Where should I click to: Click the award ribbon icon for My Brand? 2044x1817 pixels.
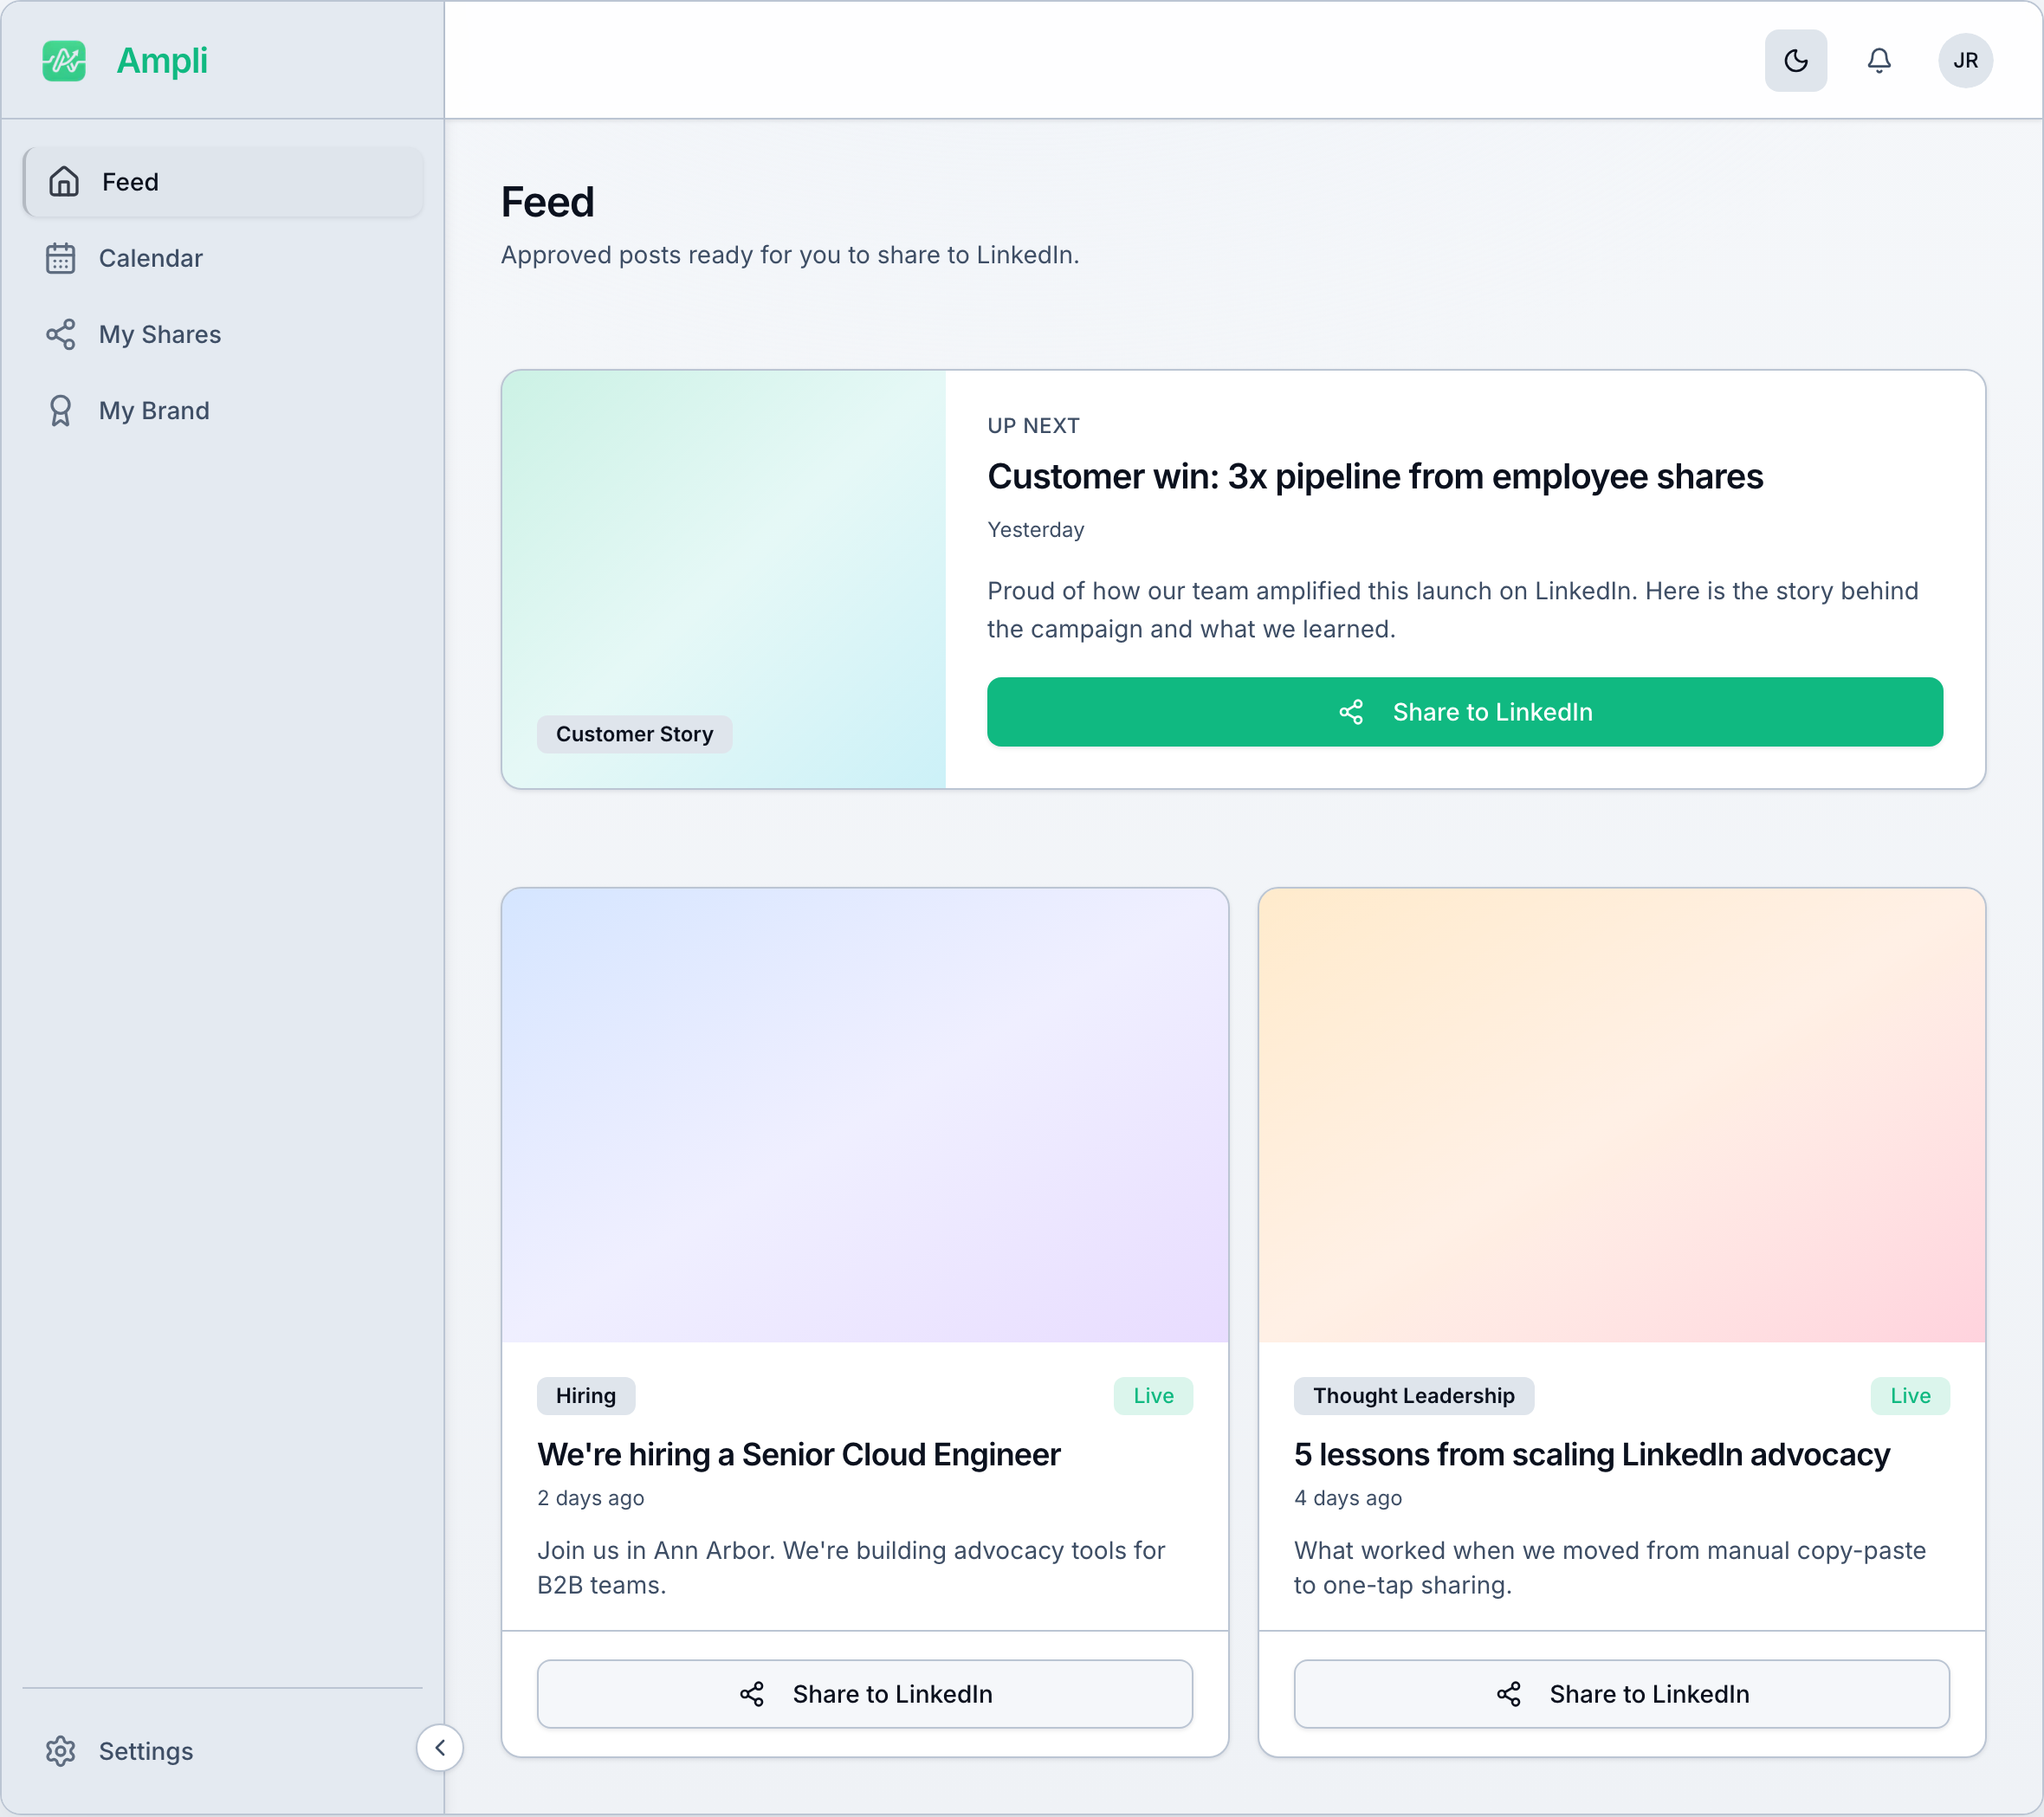61,410
